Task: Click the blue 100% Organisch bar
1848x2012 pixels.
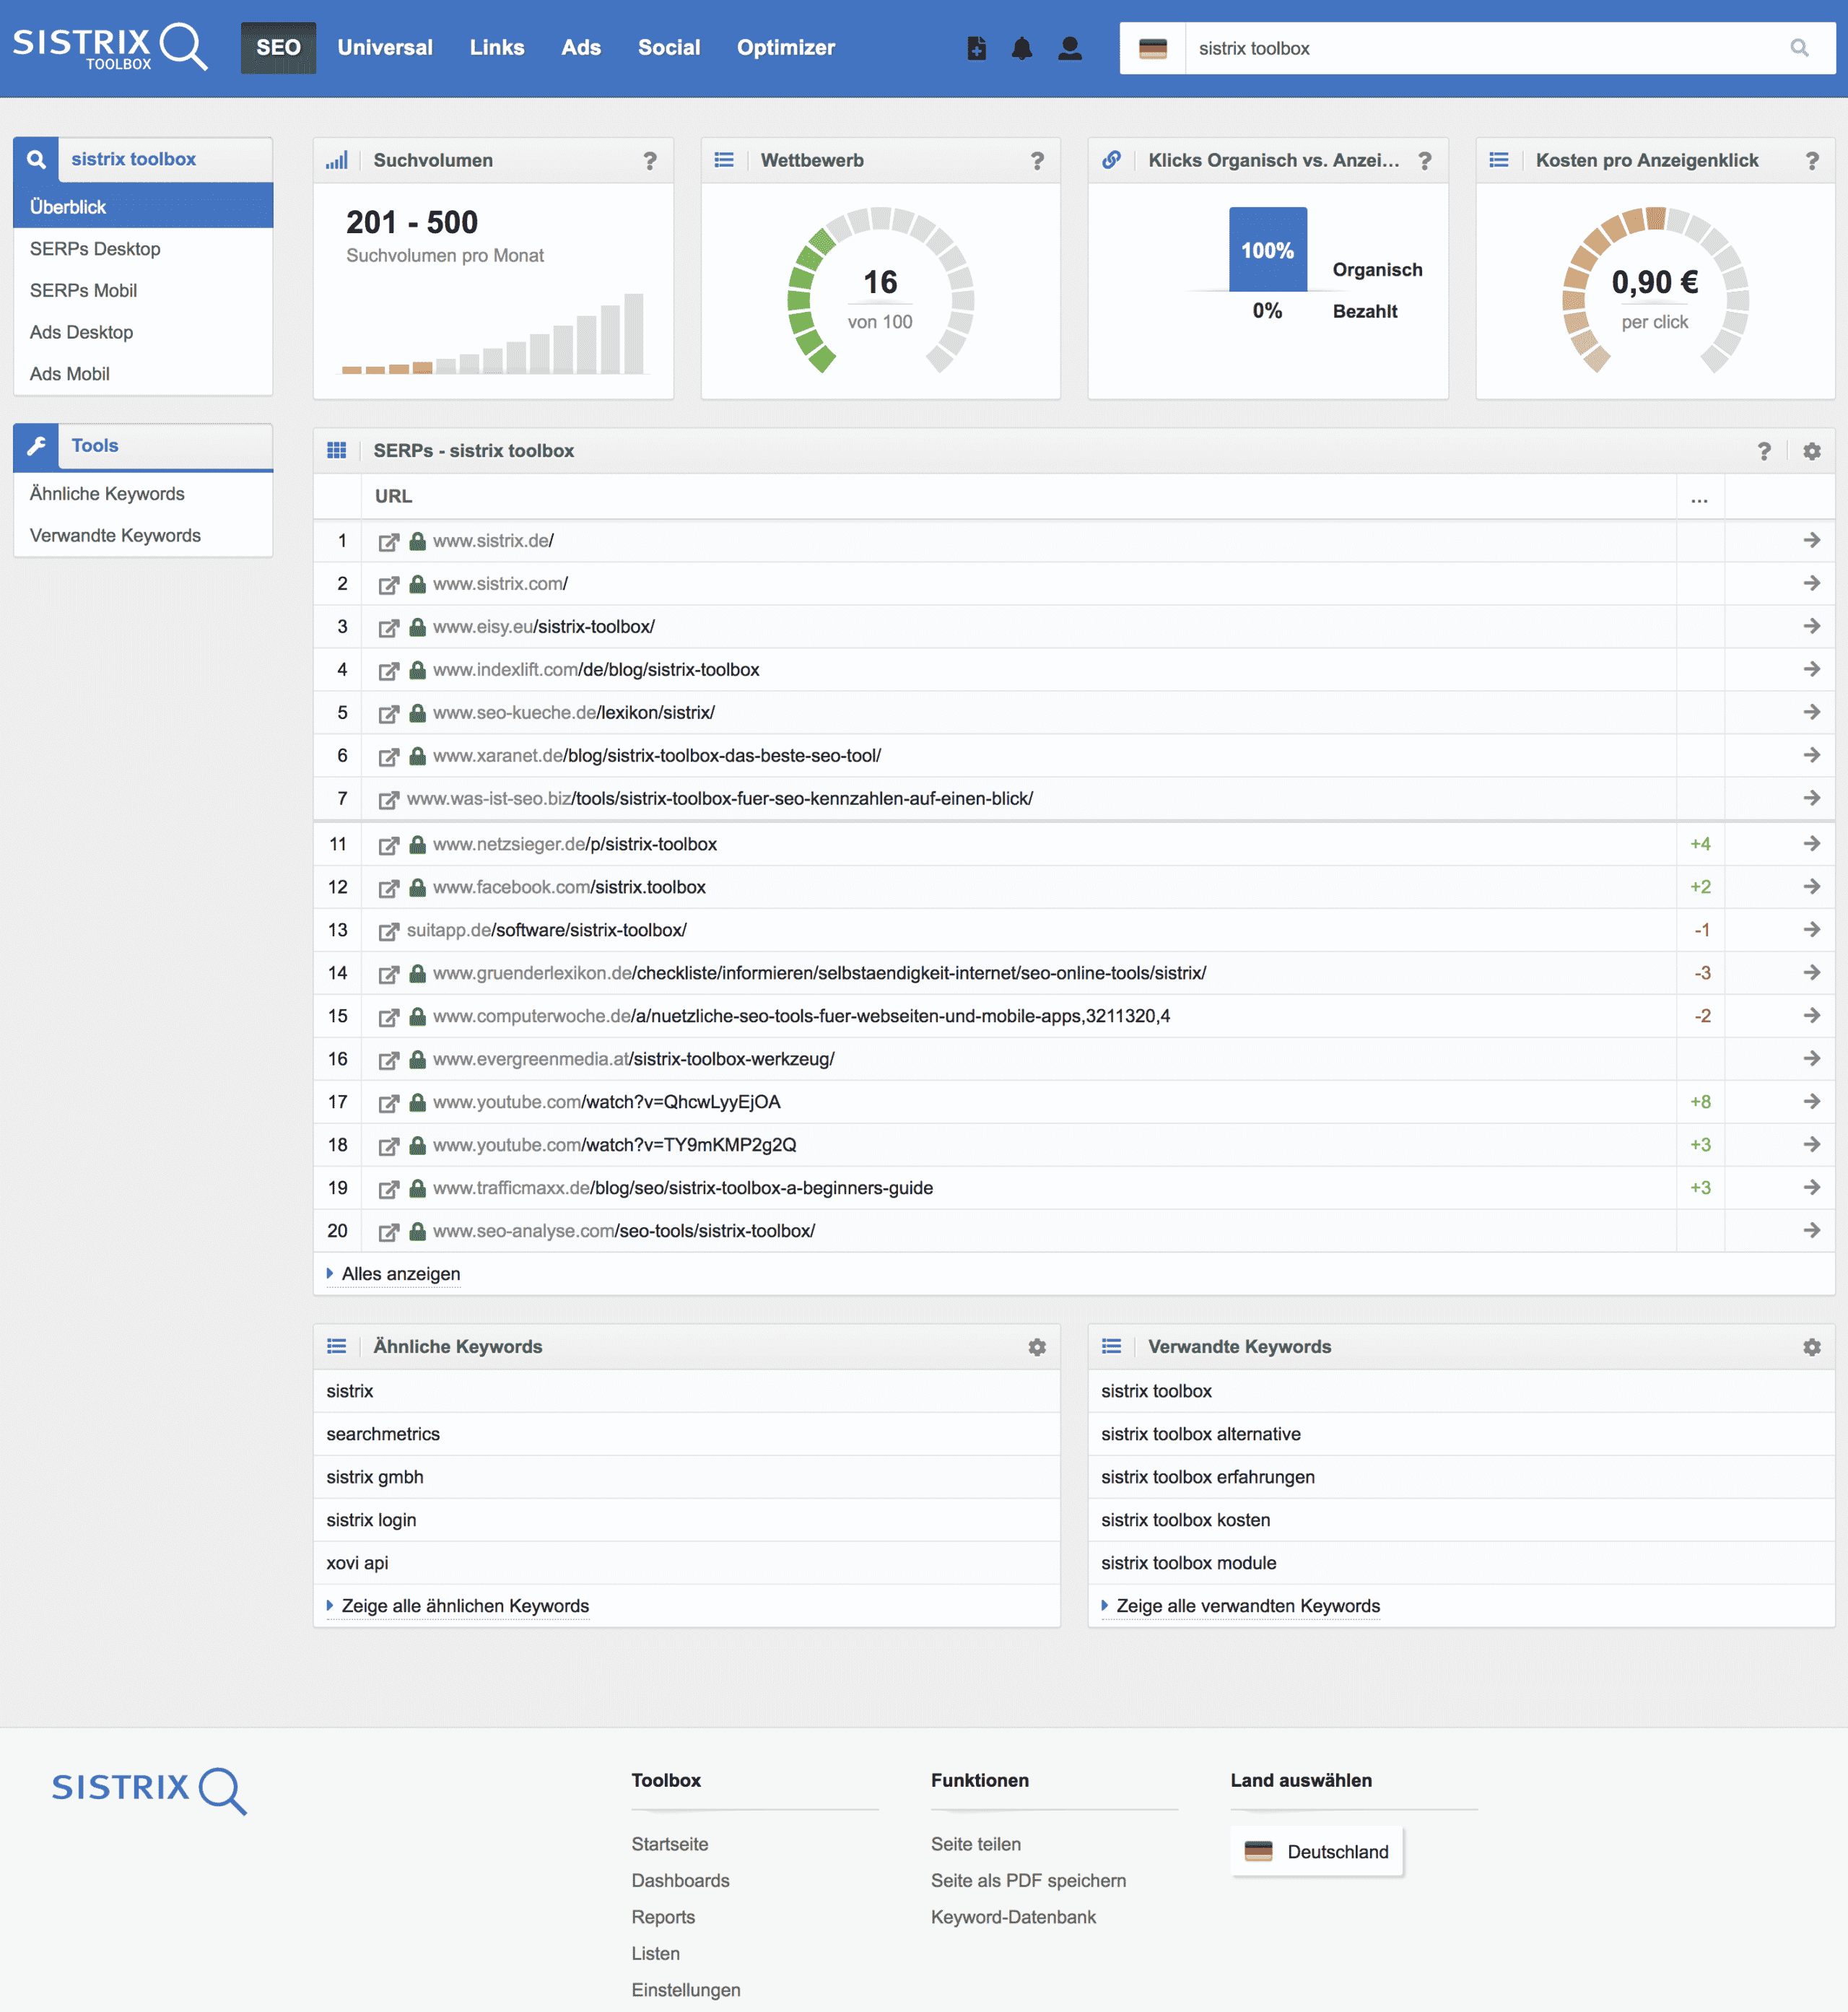Action: click(1268, 249)
